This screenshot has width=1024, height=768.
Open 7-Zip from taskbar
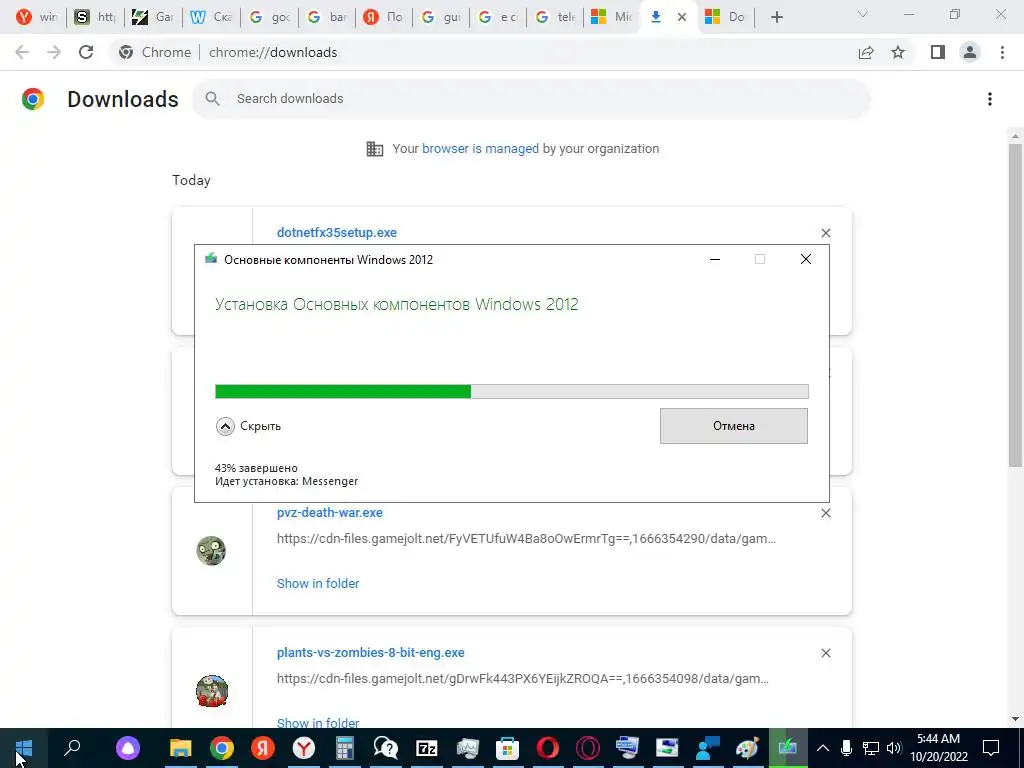pos(426,748)
